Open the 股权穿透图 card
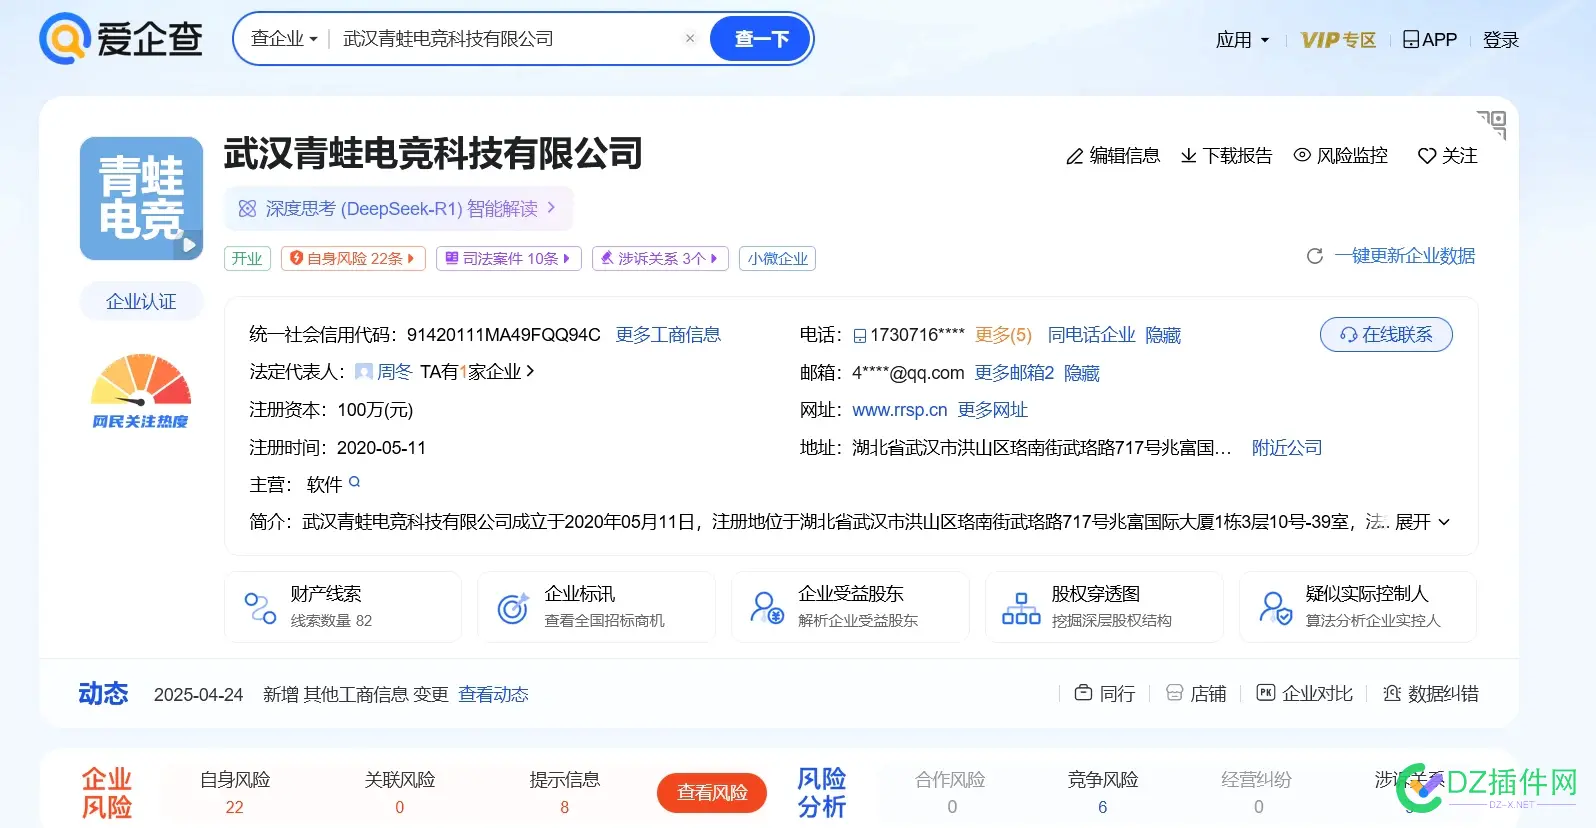The width and height of the screenshot is (1596, 828). [1104, 607]
